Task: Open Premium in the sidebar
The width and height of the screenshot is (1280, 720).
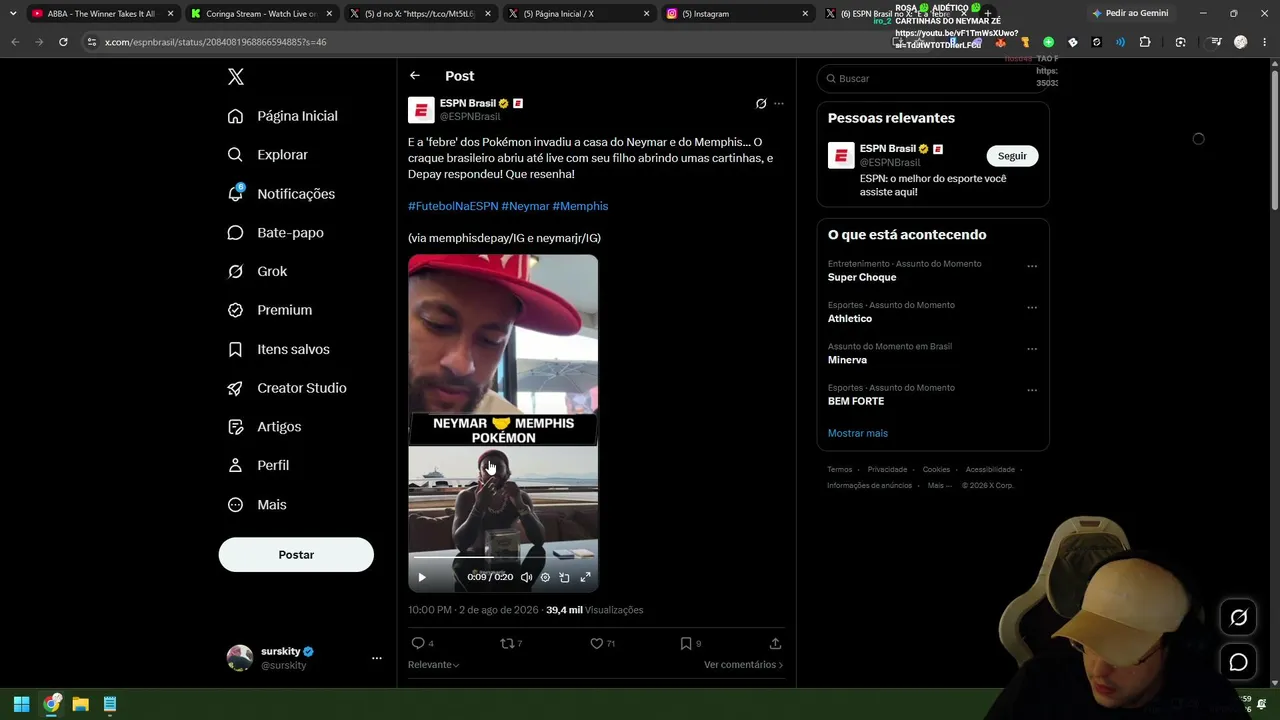Action: (x=270, y=310)
